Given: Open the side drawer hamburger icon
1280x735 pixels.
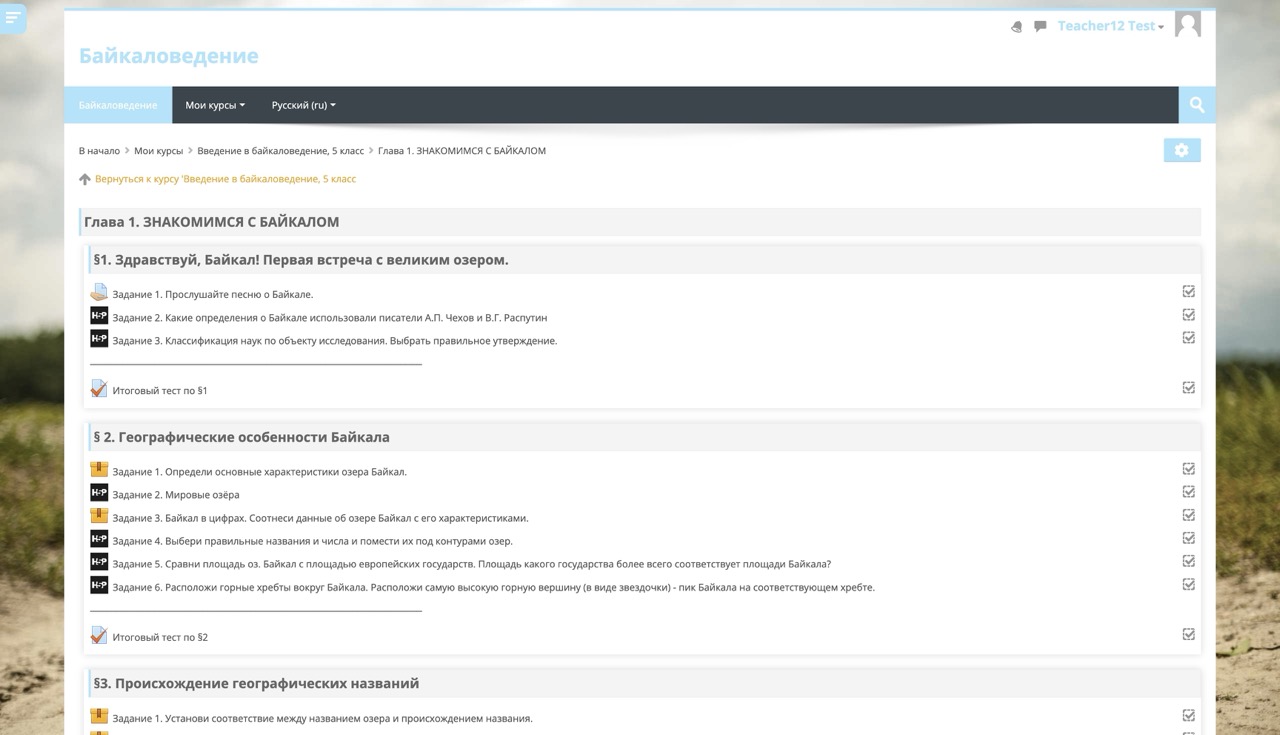Looking at the screenshot, I should click(x=12, y=18).
